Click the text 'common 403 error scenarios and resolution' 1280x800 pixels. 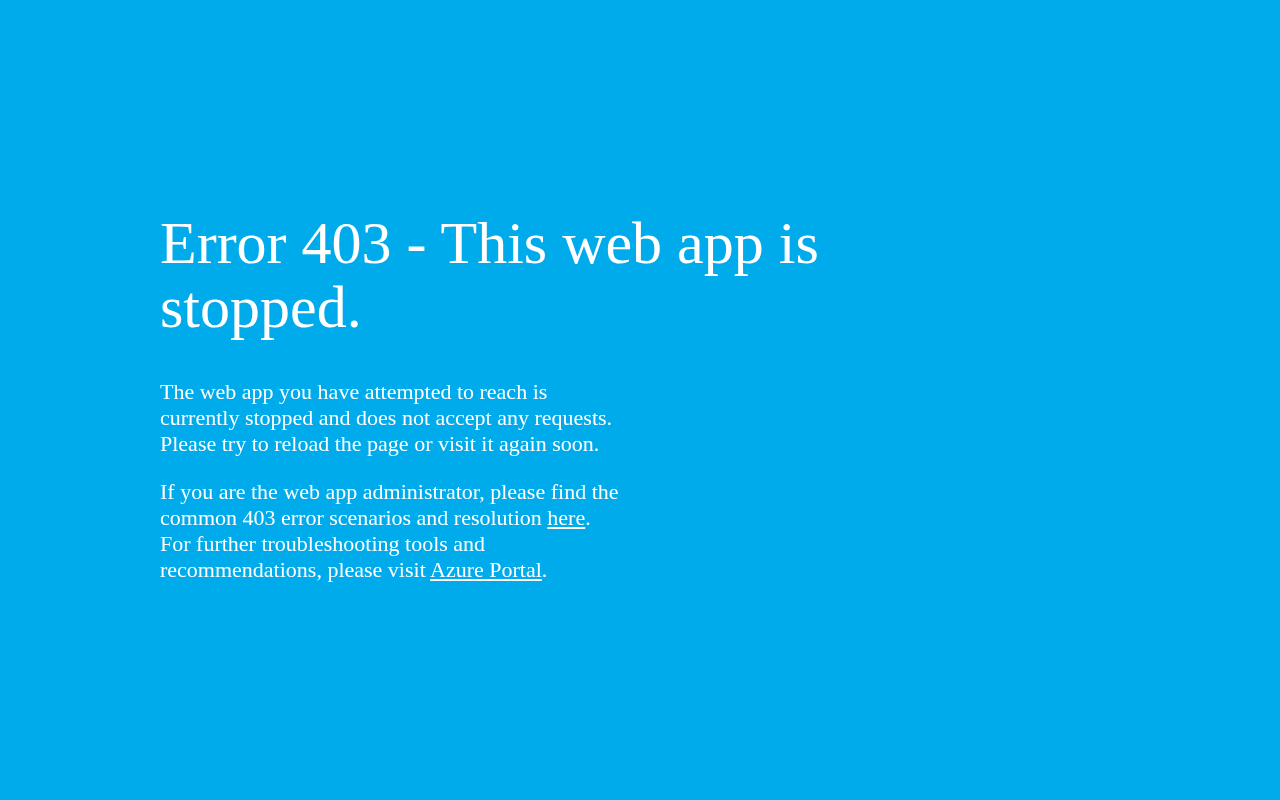tap(351, 518)
